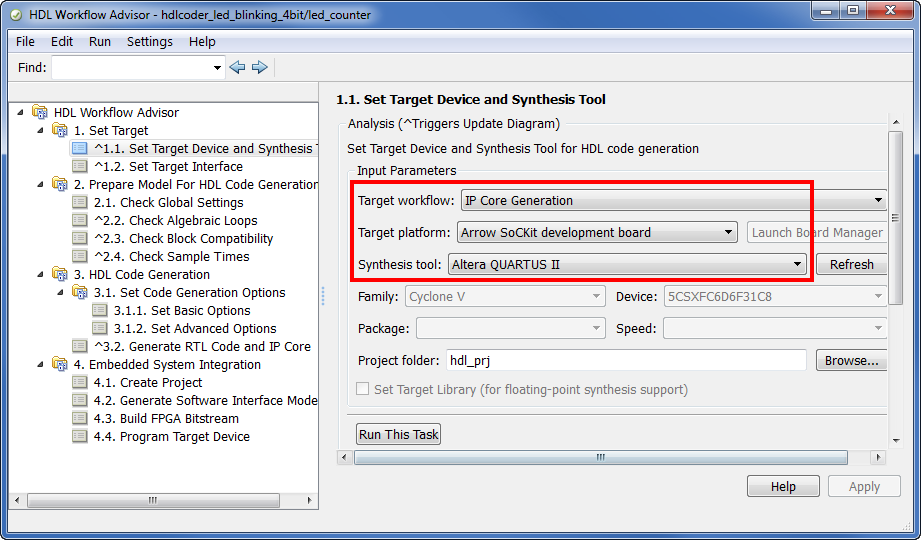Click the Project folder text field
This screenshot has width=921, height=540.
click(x=626, y=360)
